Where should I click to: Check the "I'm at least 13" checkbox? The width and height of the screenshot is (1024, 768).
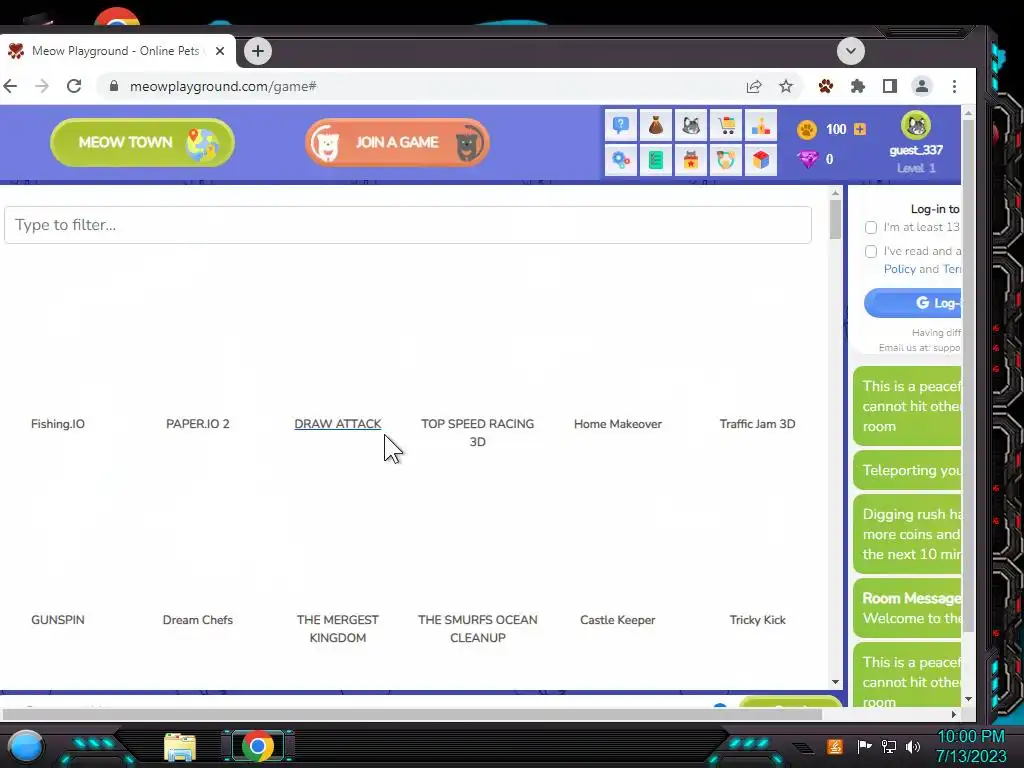click(871, 227)
